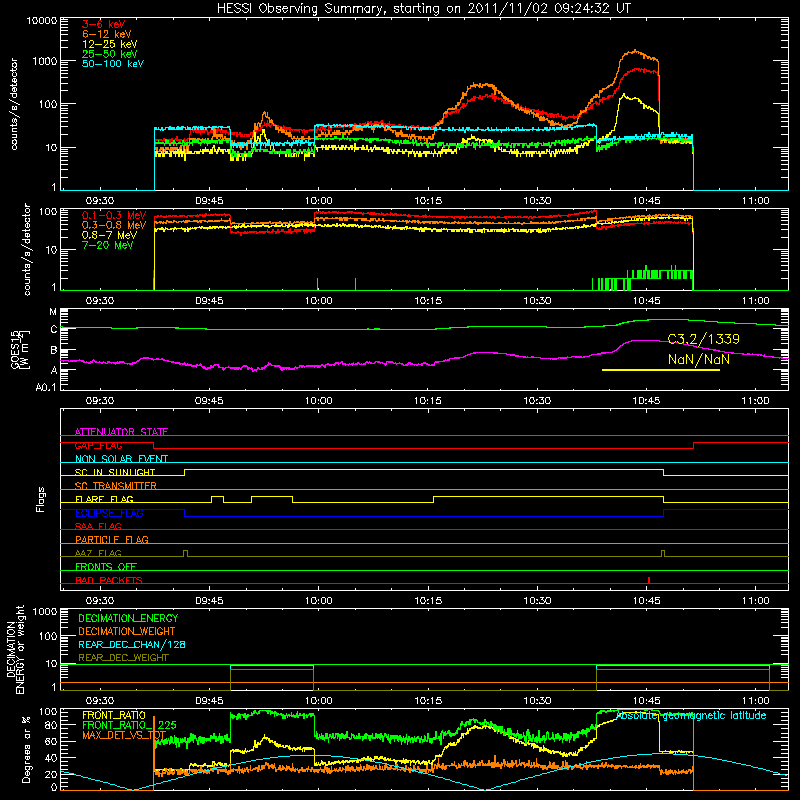The image size is (800, 800).
Task: Select the ECLIPSE_FLAG label
Action: pos(109,513)
